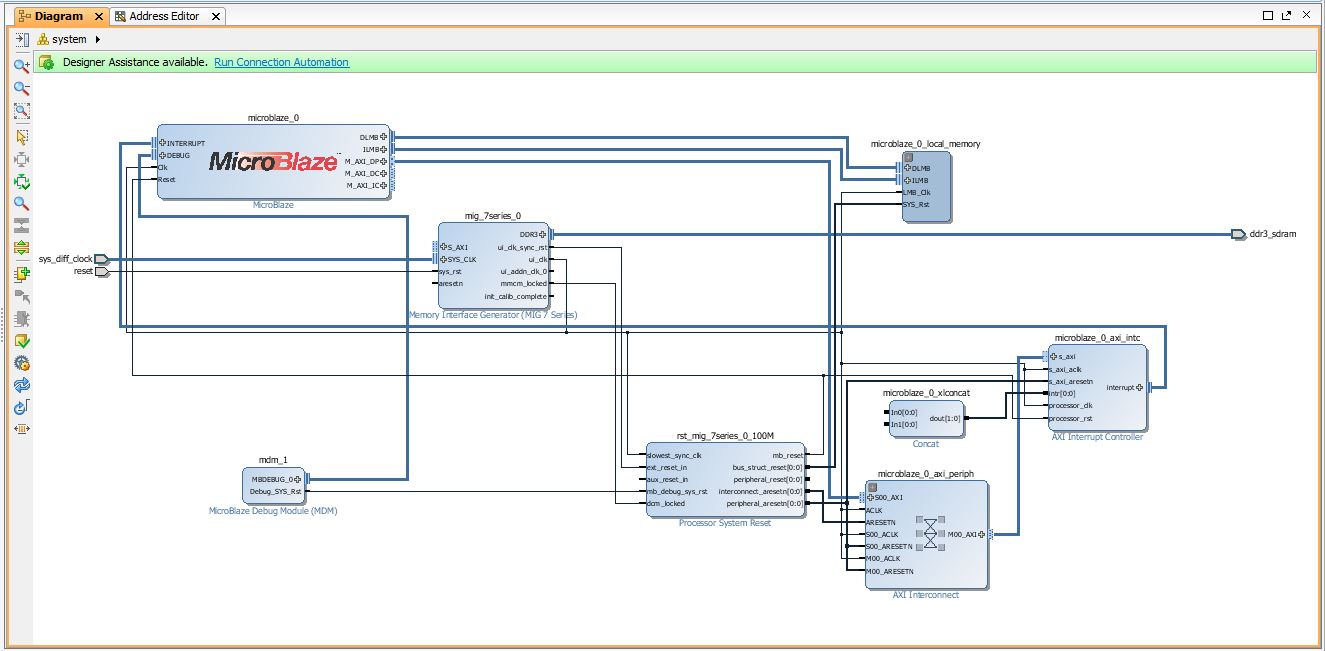1325x651 pixels.
Task: Click the green Designer Assistance icon
Action: tap(46, 62)
